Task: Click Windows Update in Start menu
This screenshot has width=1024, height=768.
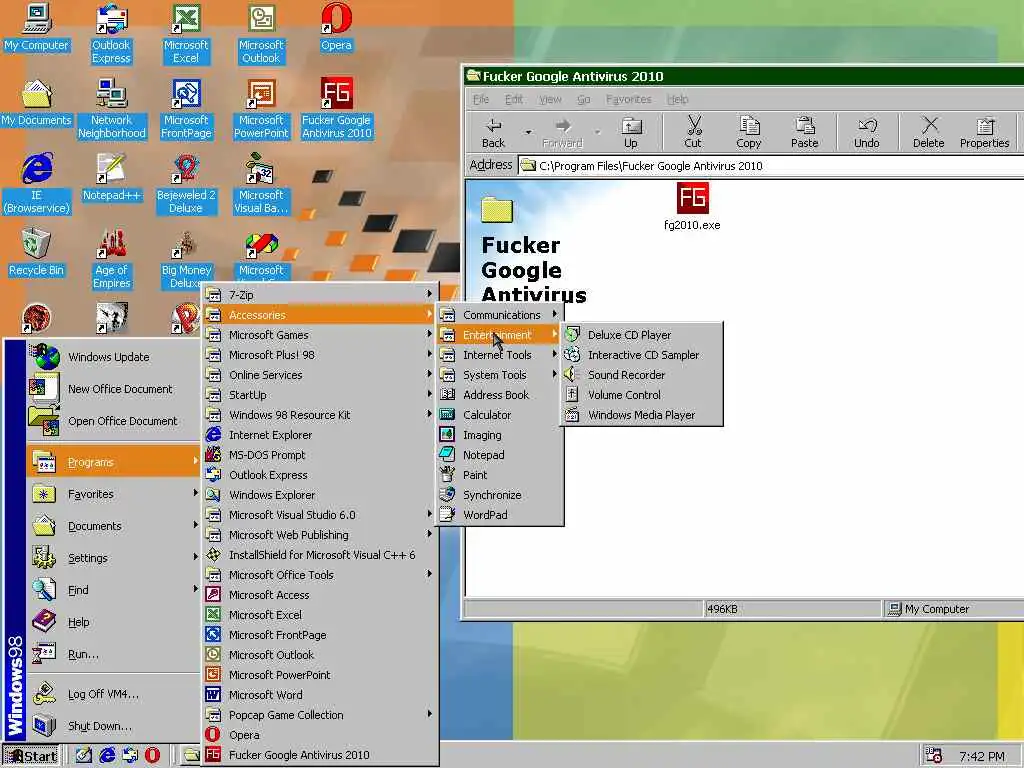Action: 113,357
